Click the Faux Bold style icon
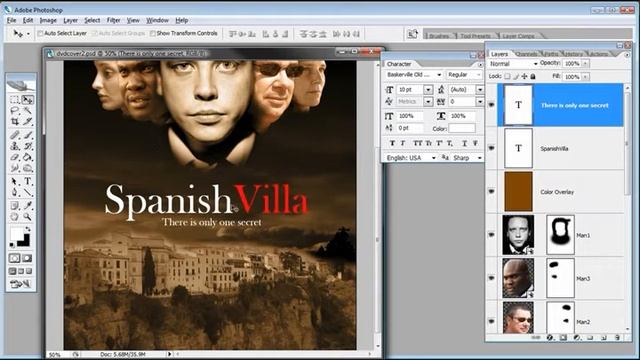640x360 pixels. pos(392,143)
